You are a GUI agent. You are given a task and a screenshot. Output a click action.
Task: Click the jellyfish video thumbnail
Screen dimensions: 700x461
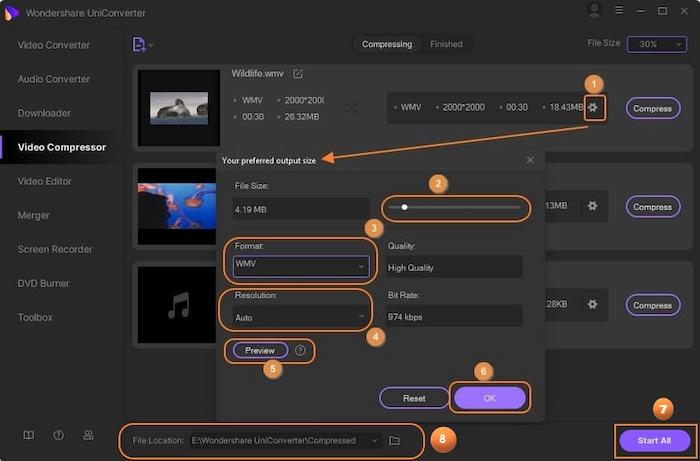click(x=177, y=206)
